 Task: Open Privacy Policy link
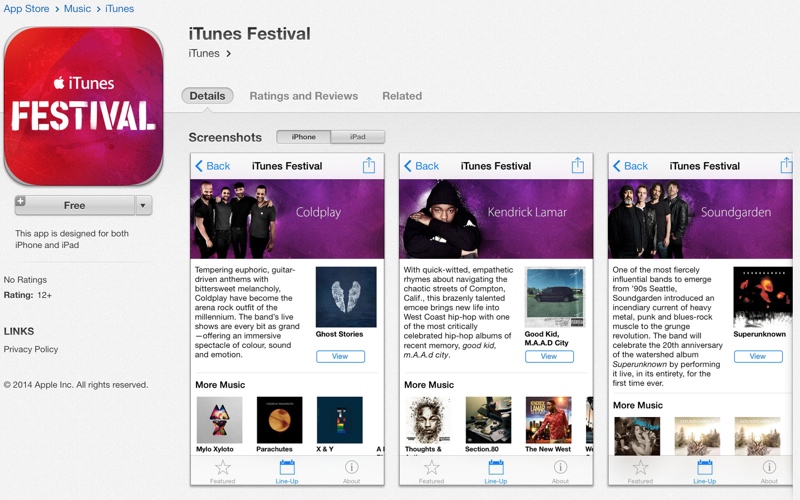coord(31,349)
